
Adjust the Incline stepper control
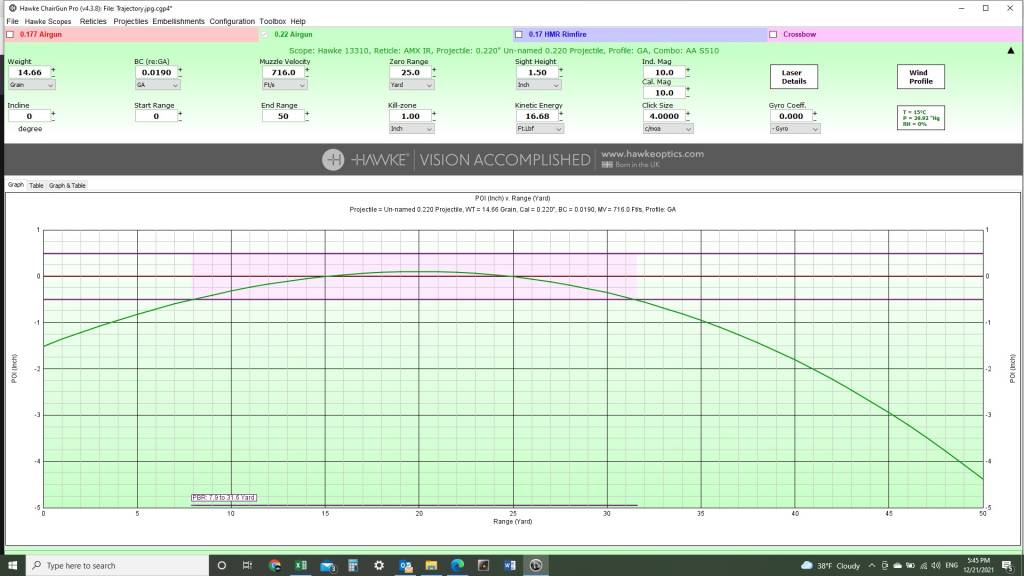(x=53, y=116)
